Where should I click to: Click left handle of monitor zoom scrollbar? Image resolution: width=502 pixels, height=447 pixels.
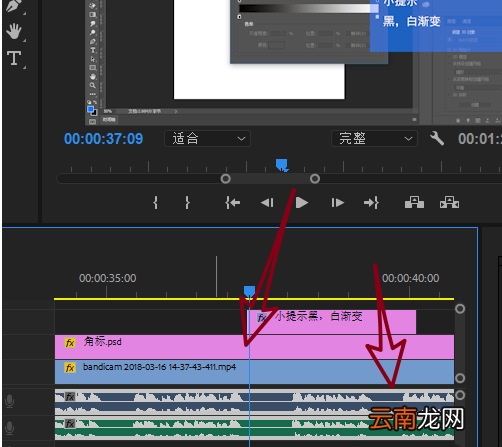coord(226,179)
